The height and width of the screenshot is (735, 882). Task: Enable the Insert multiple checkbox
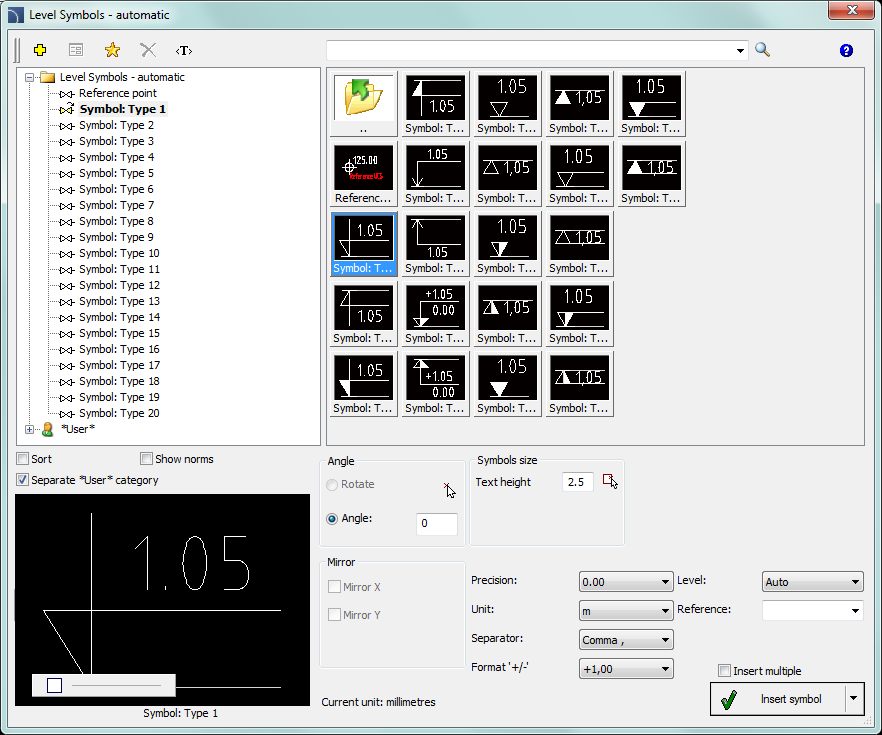click(725, 671)
